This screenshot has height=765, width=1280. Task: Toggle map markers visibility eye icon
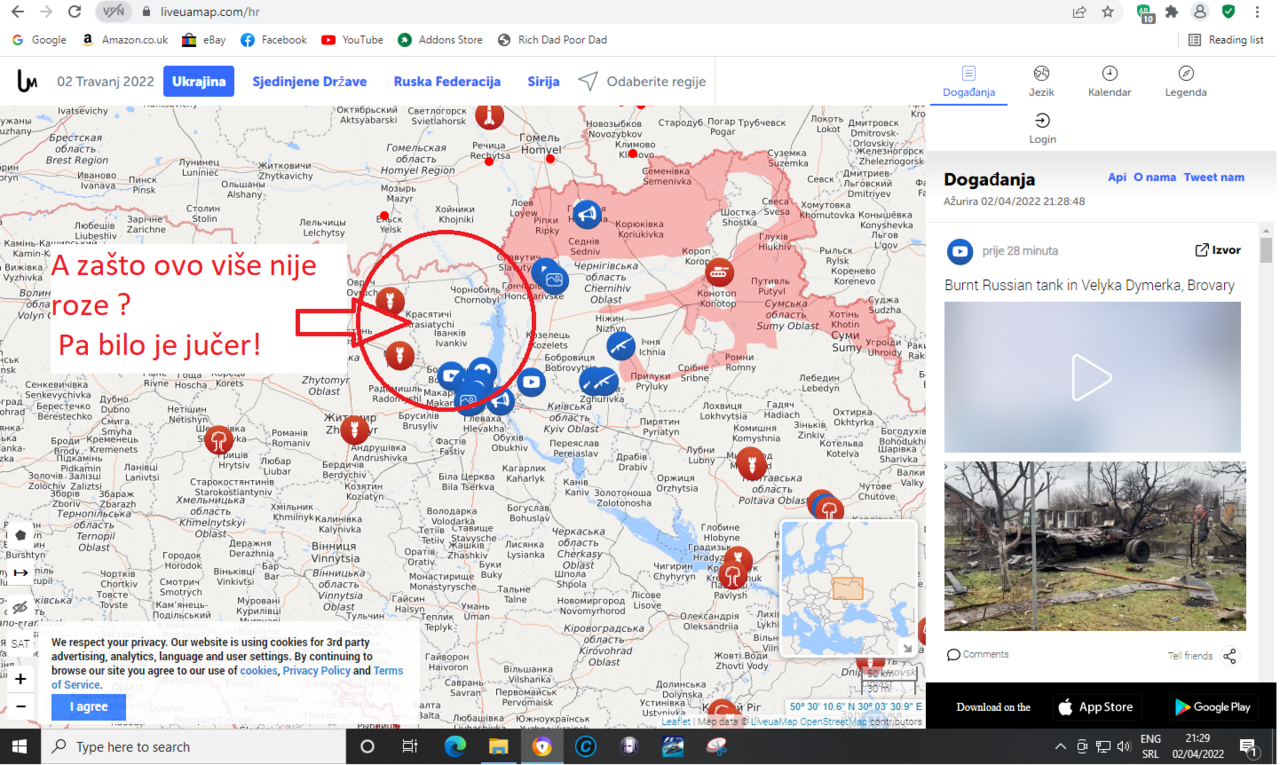pos(21,608)
